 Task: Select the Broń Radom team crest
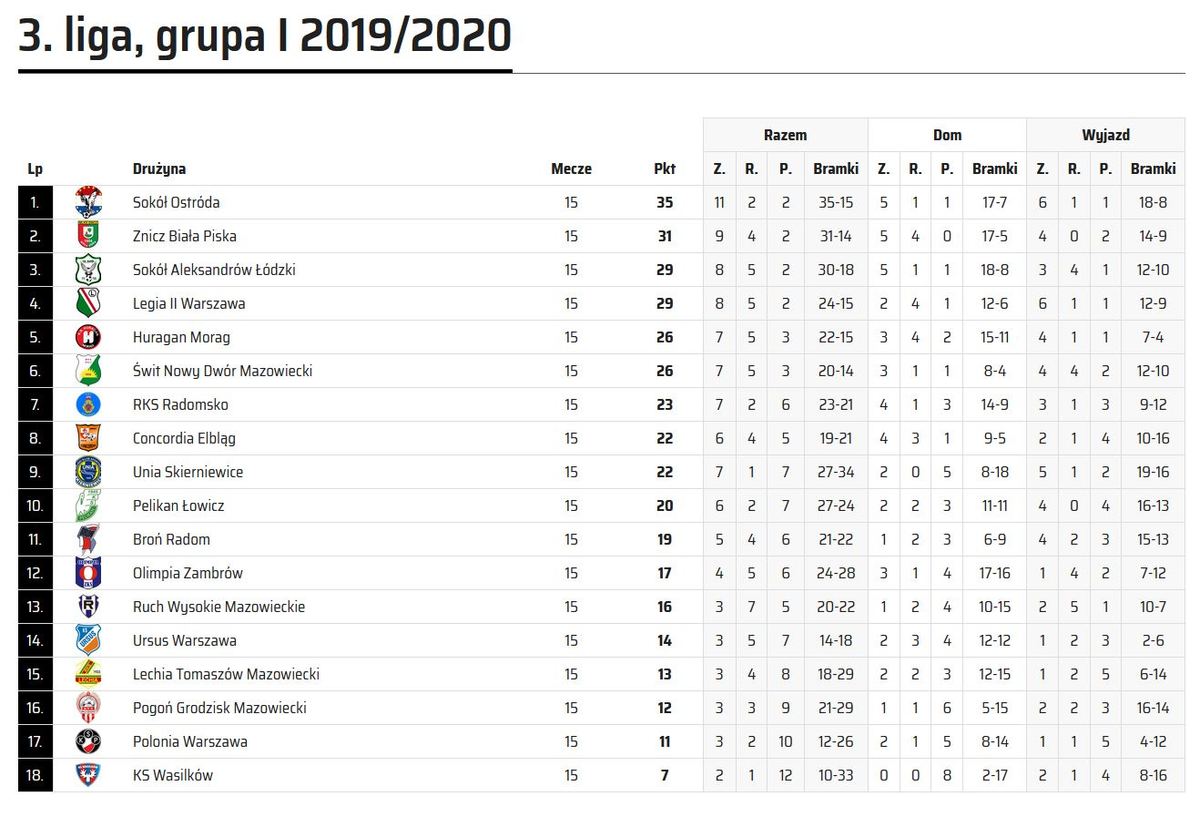point(88,539)
